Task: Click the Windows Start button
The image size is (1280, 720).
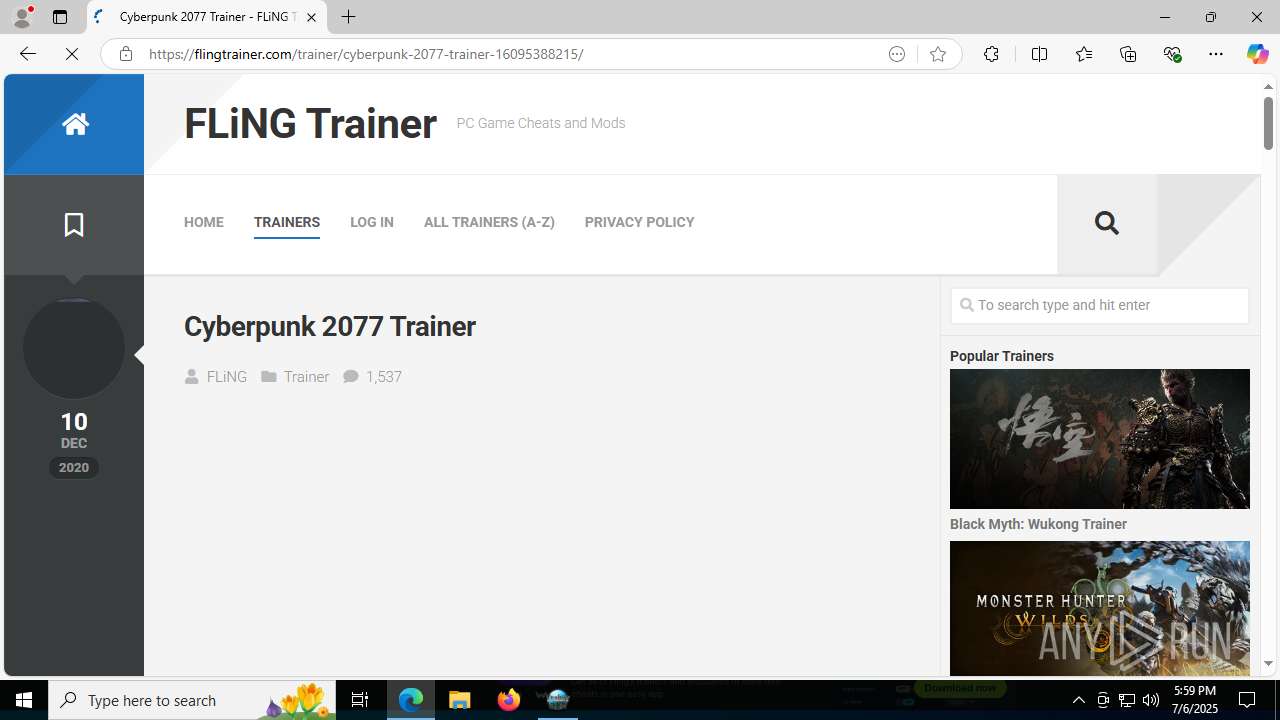Action: tap(24, 700)
